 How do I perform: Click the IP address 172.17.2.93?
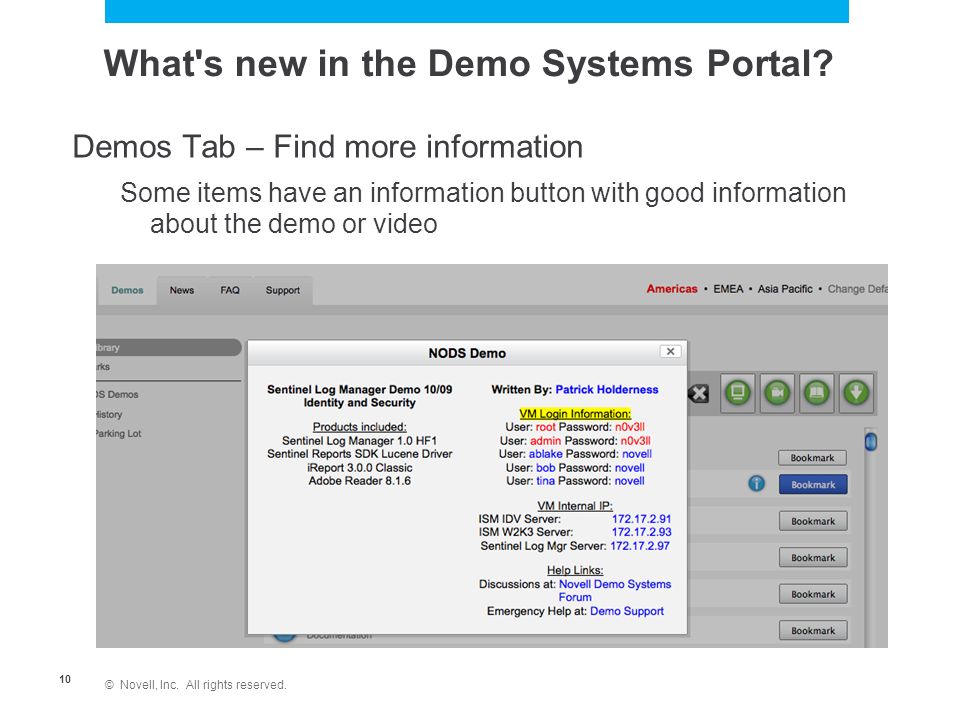tap(641, 532)
